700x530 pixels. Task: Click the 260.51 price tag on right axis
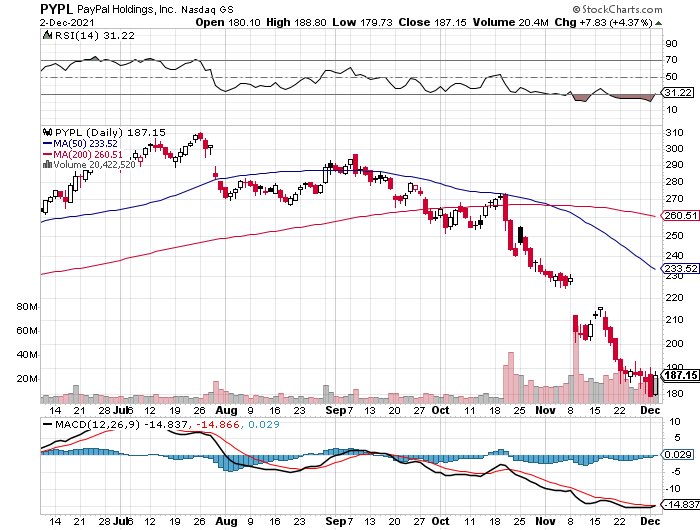tap(679, 216)
